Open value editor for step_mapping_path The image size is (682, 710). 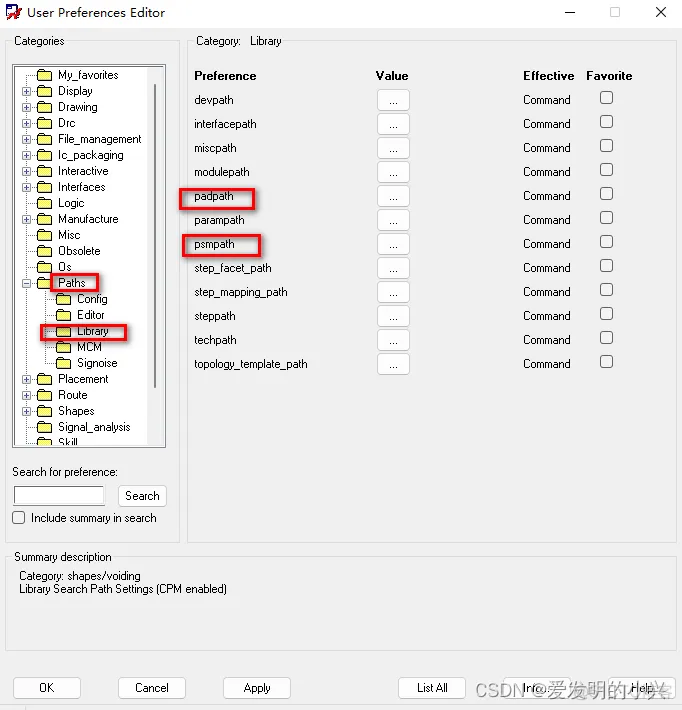[x=393, y=292]
